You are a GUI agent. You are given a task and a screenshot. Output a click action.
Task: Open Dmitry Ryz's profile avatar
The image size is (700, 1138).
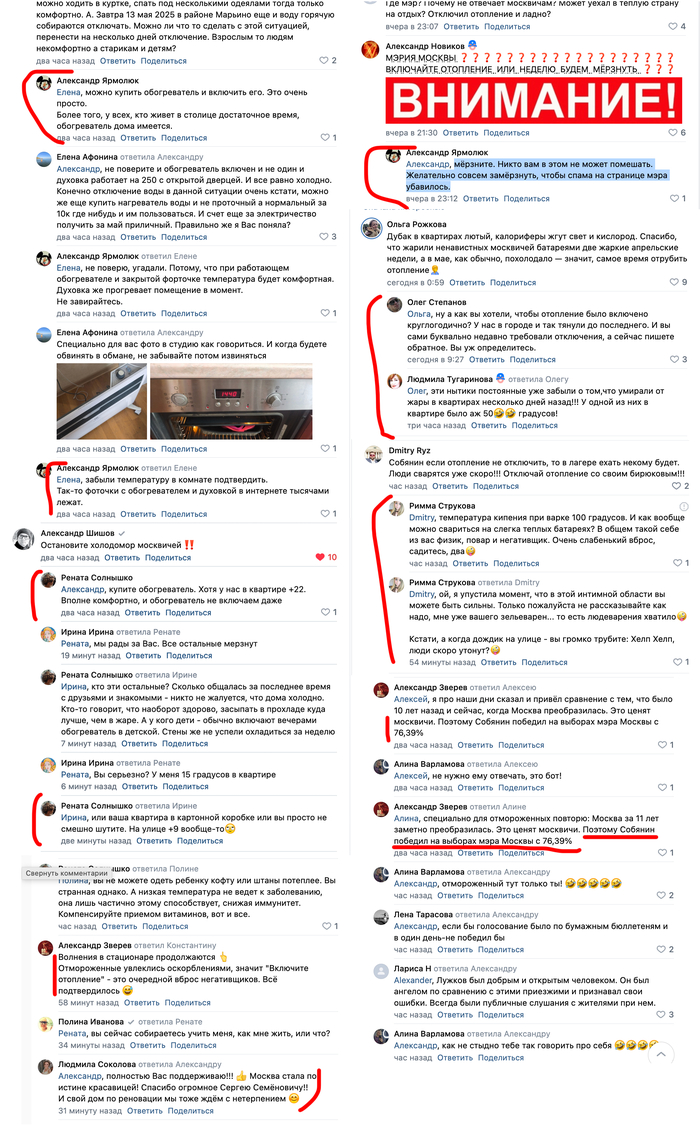pyautogui.click(x=373, y=455)
